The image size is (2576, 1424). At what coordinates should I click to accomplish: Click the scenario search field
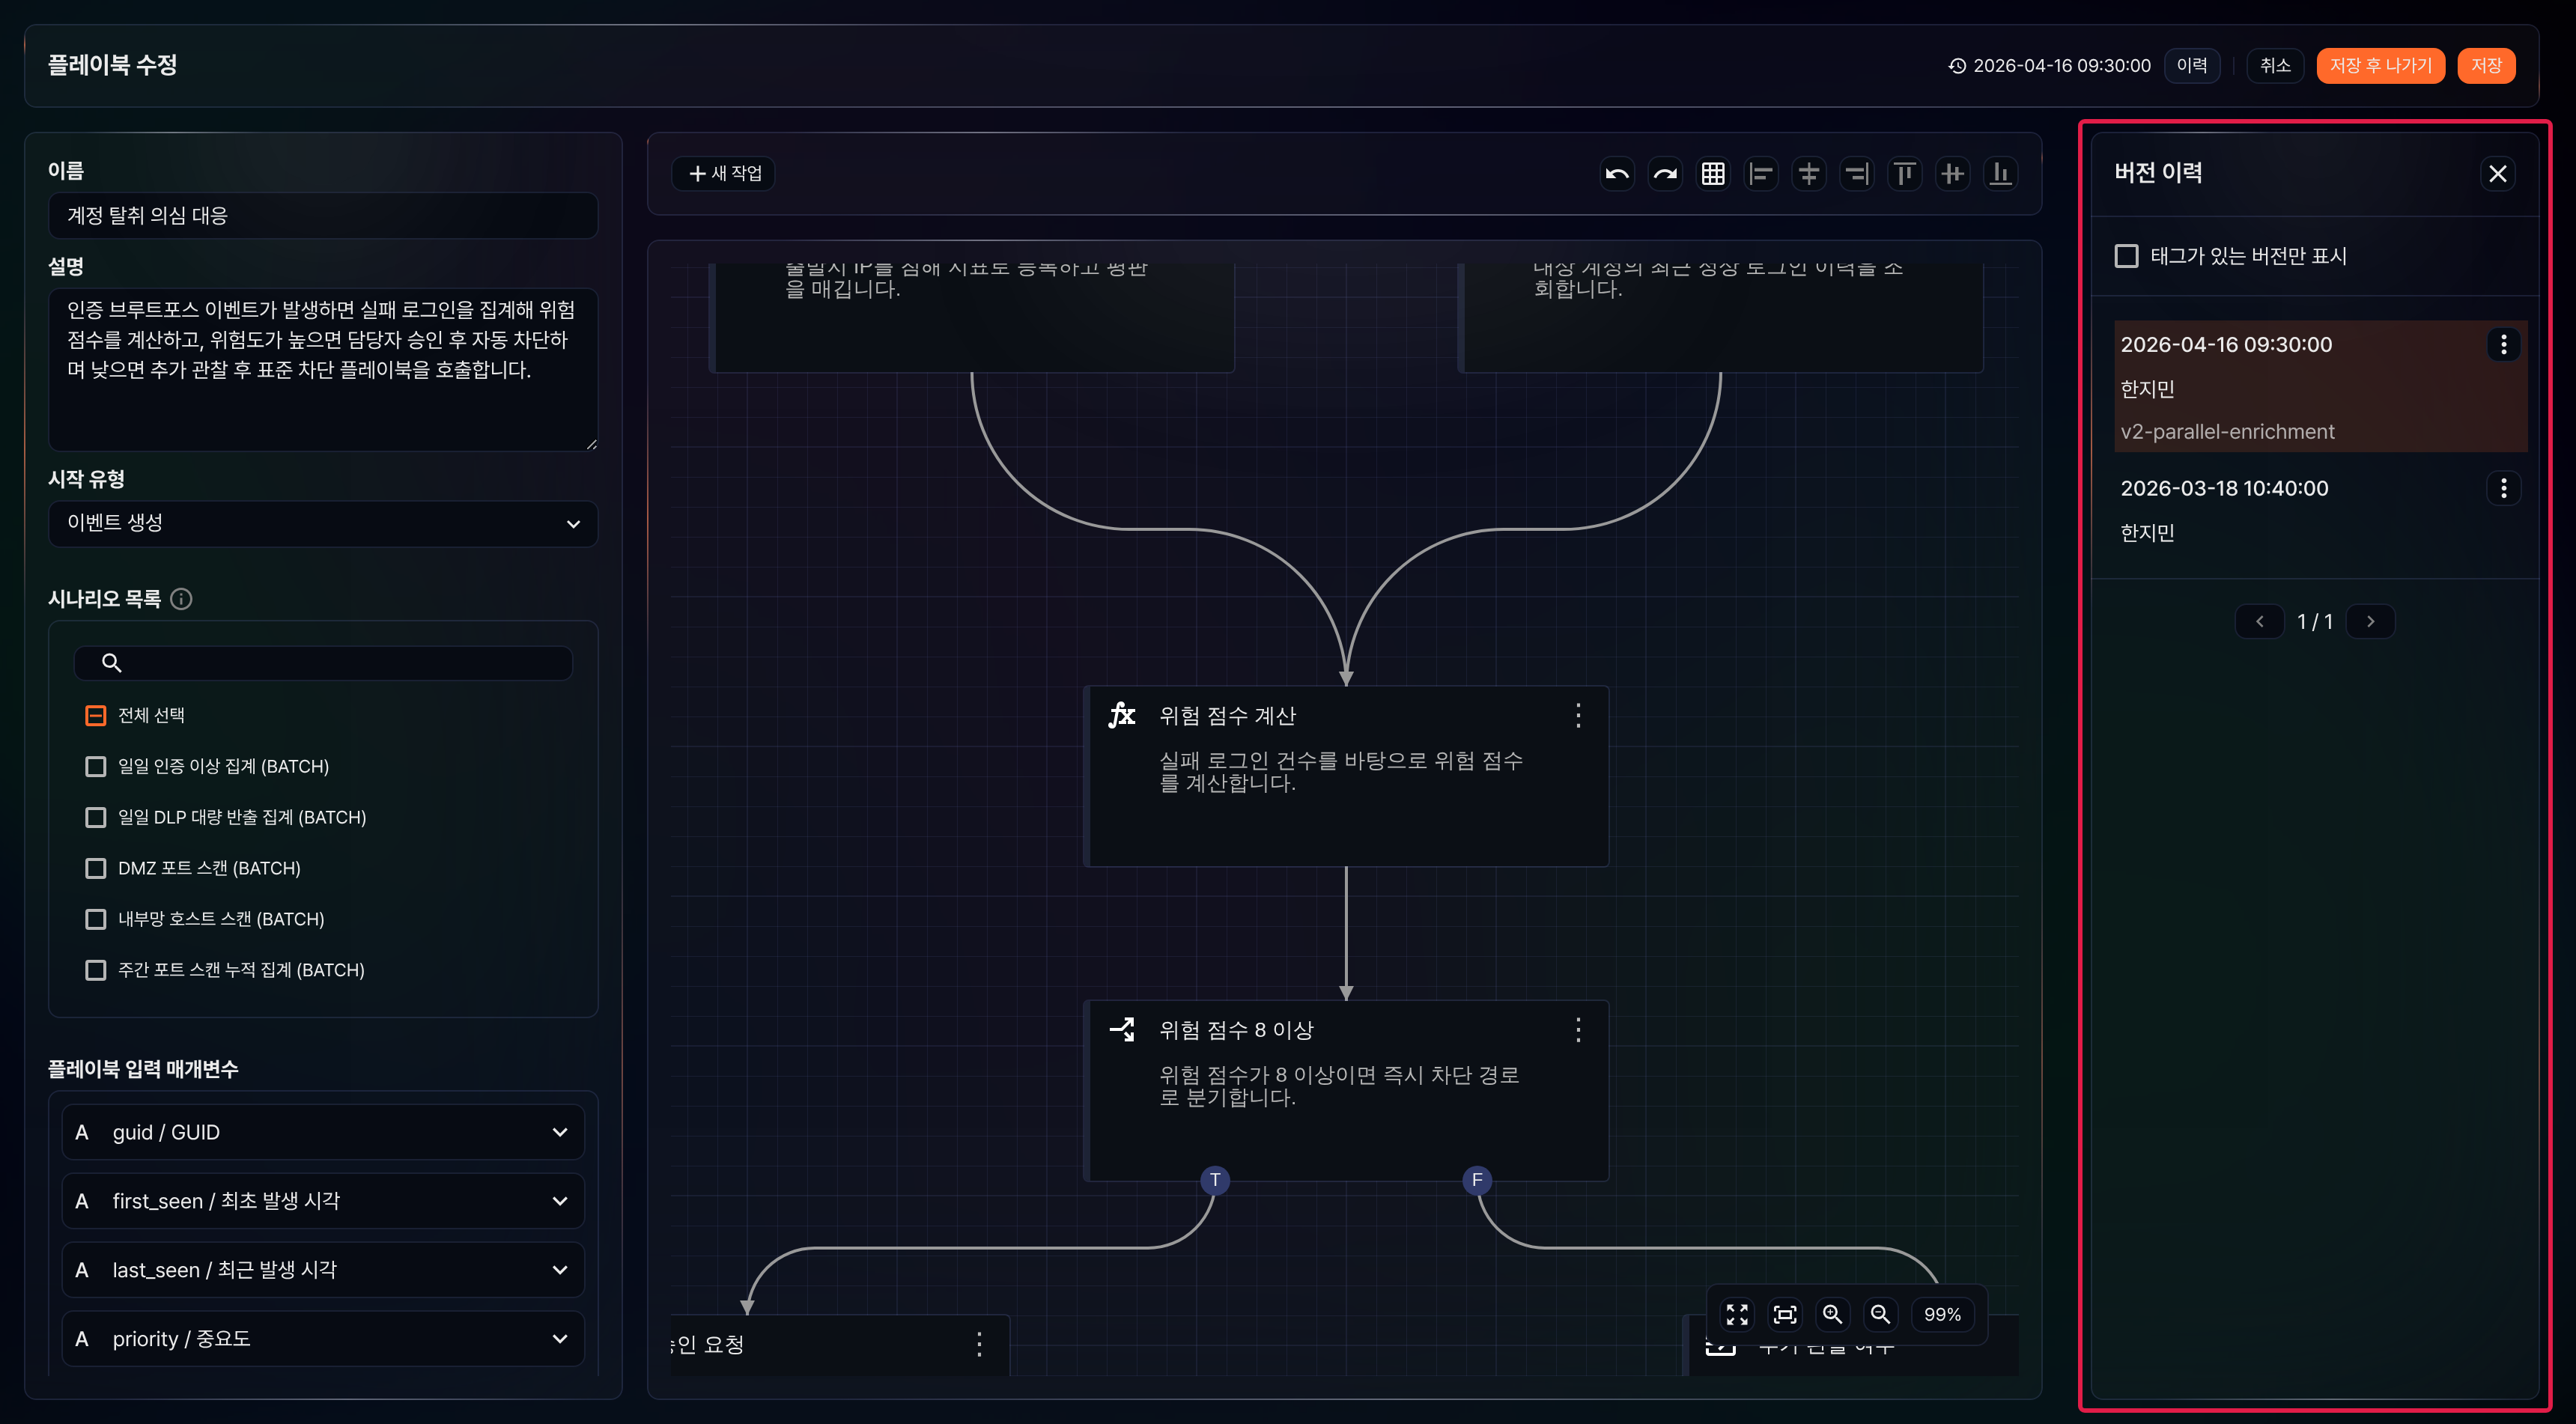pyautogui.click(x=323, y=663)
